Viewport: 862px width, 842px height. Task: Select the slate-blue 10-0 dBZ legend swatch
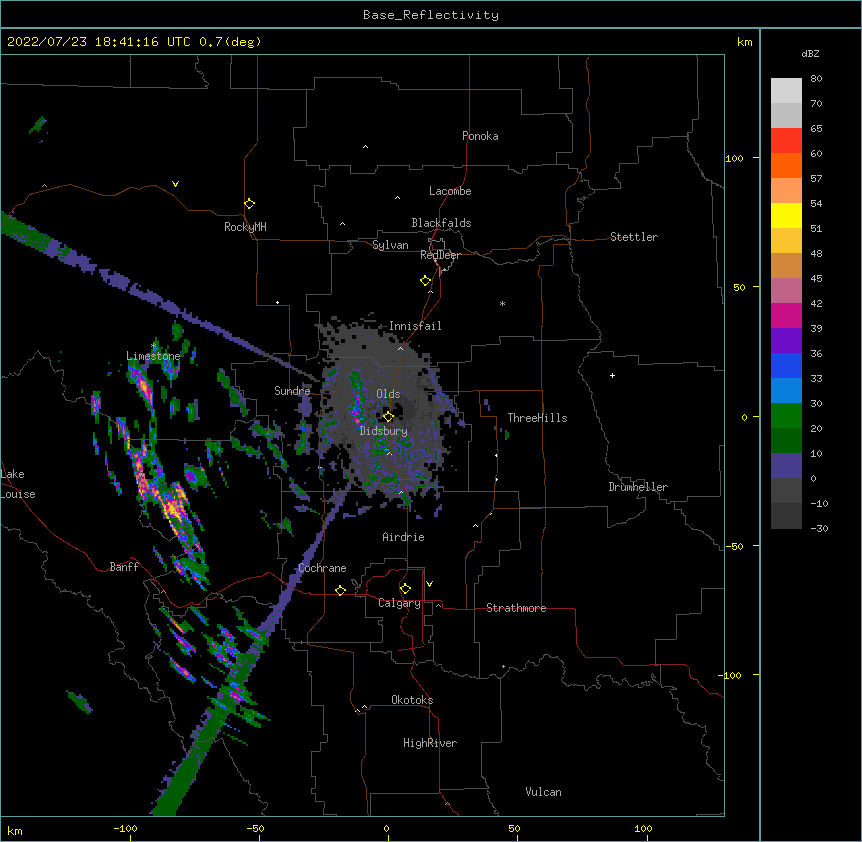coord(786,466)
